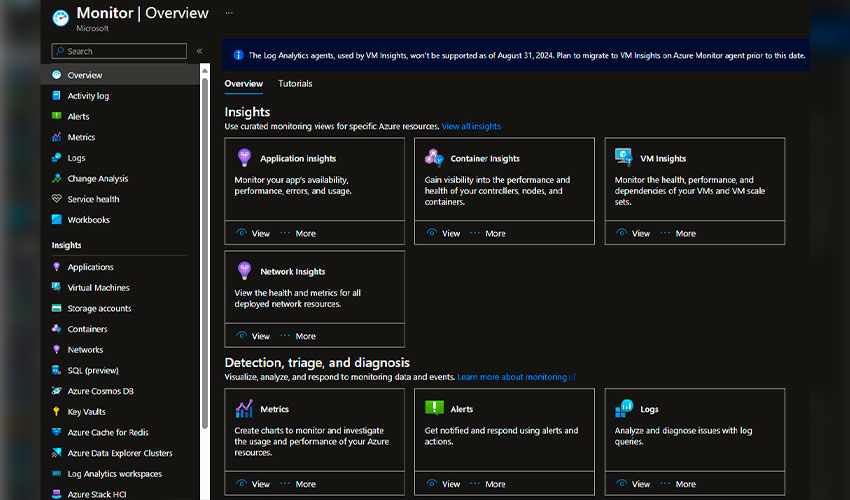Click the Log Analytics agents notification banner
This screenshot has width=850, height=500.
516,55
